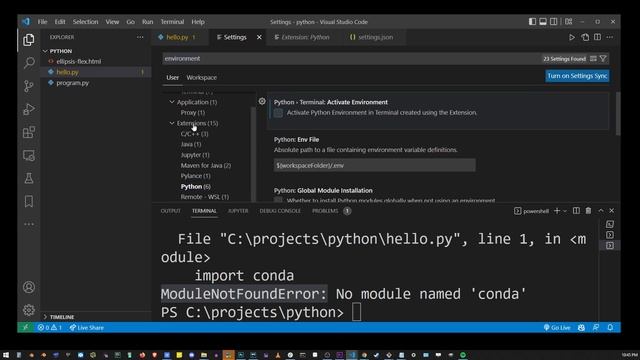Screen dimensions: 640x360
Task: Open the Bookmarks icon in activity bar
Action: (x=29, y=201)
